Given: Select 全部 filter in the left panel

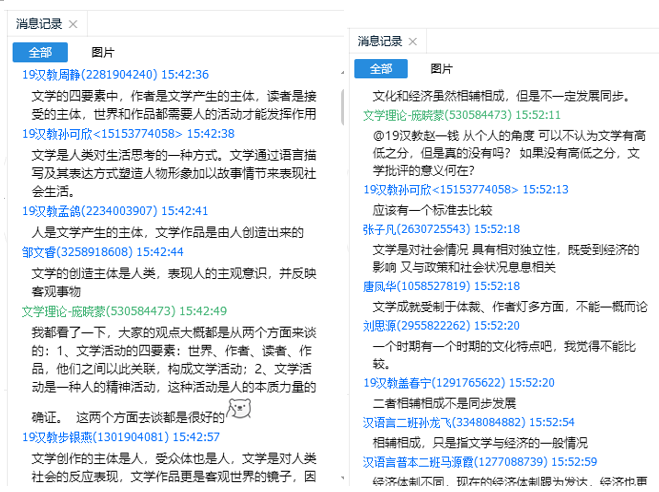Looking at the screenshot, I should pyautogui.click(x=39, y=53).
